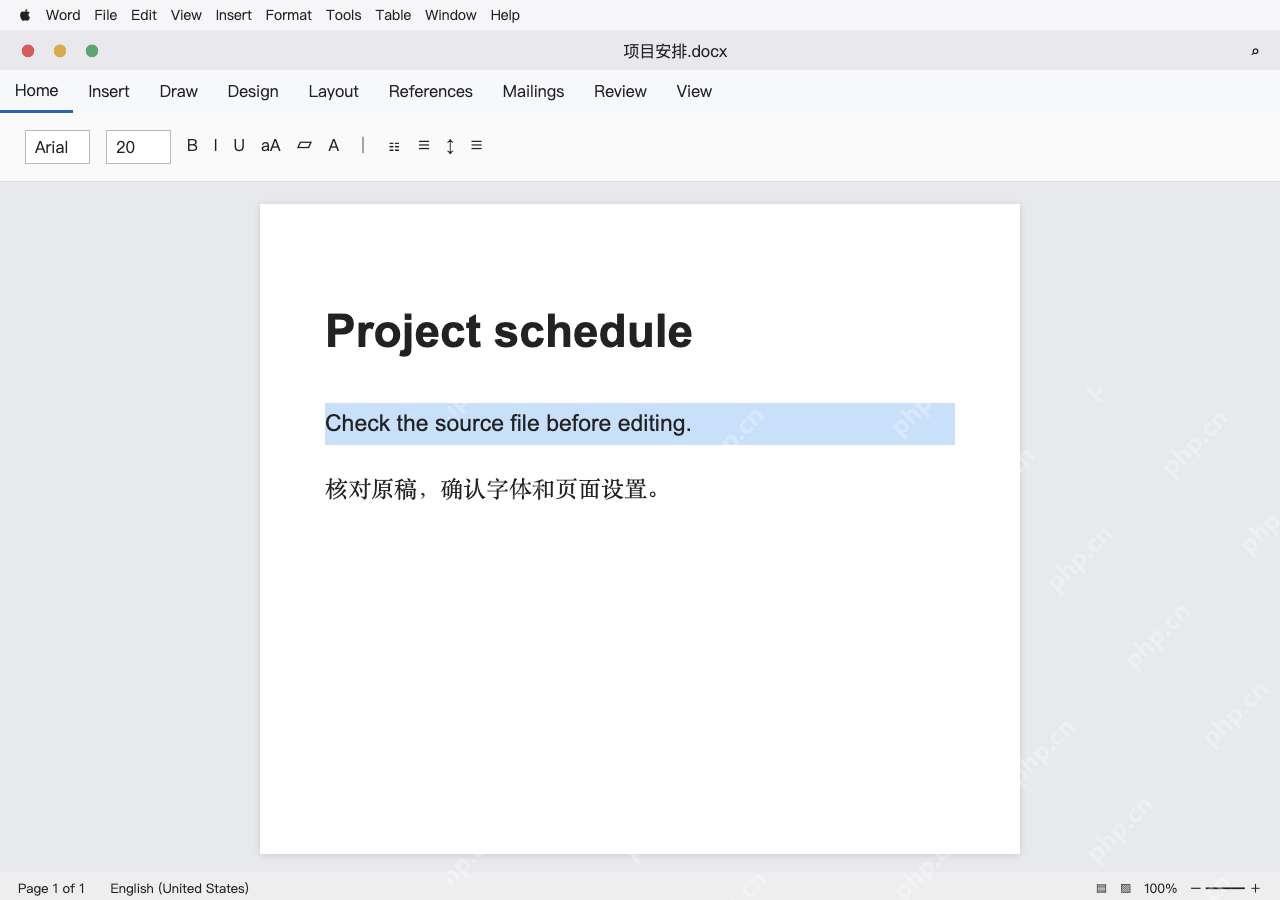Screen dimensions: 1280x900
Task: Open the Format menu
Action: [289, 15]
